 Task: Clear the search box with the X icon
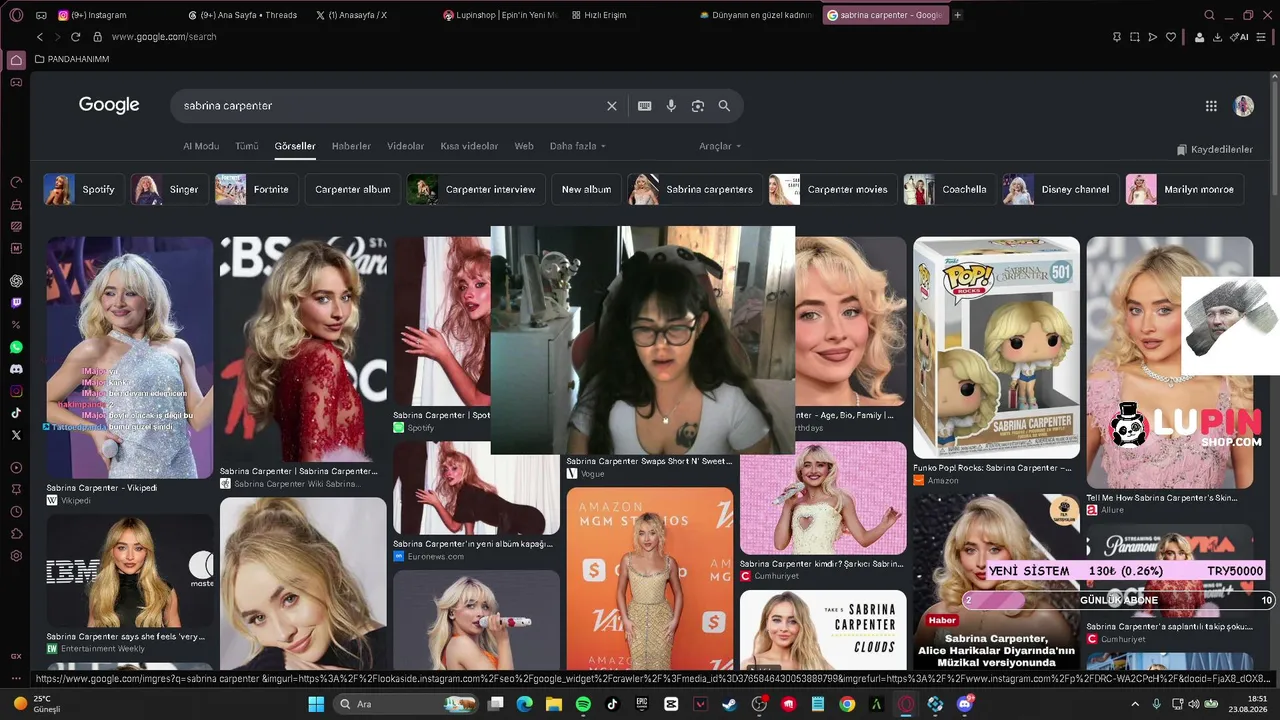[612, 106]
